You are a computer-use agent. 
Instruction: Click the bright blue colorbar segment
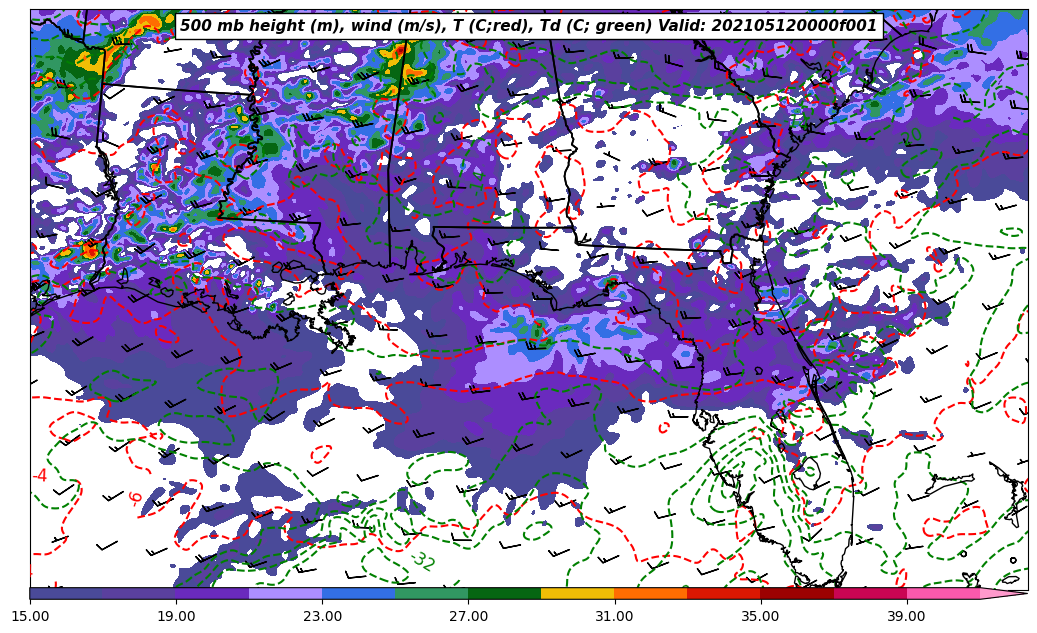358,593
